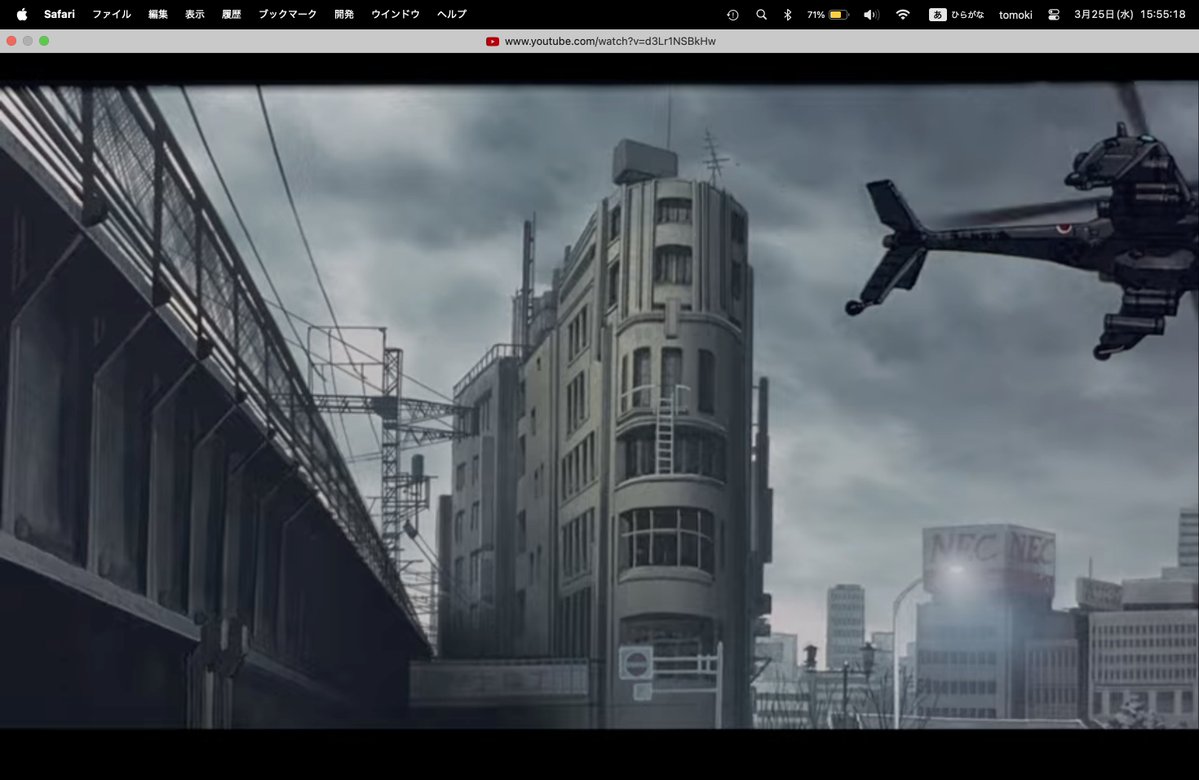
Task: Open the ウインドウ menu
Action: [395, 14]
